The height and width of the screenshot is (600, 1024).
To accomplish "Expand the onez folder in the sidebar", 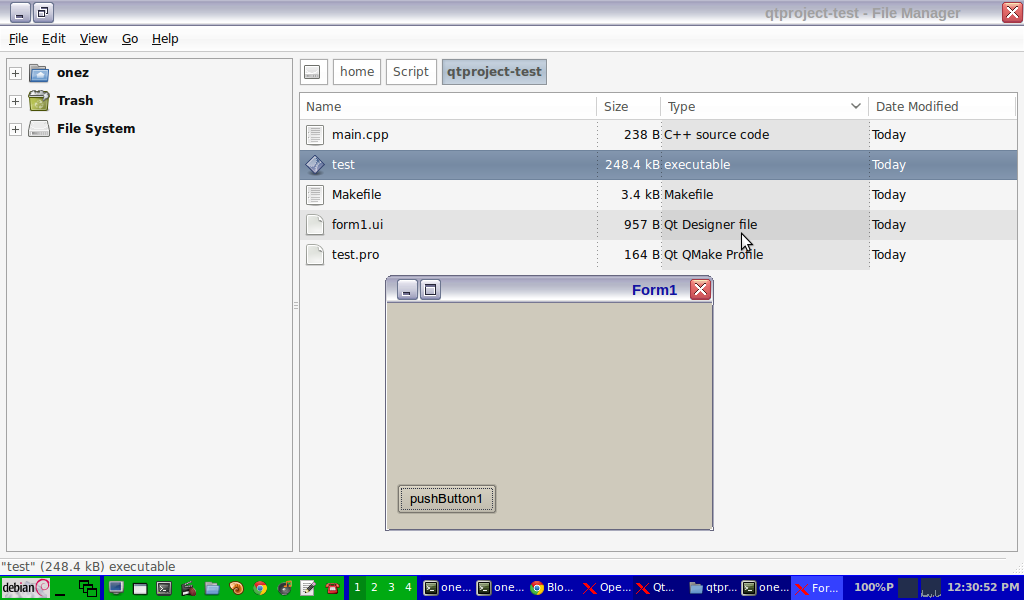I will (x=14, y=72).
